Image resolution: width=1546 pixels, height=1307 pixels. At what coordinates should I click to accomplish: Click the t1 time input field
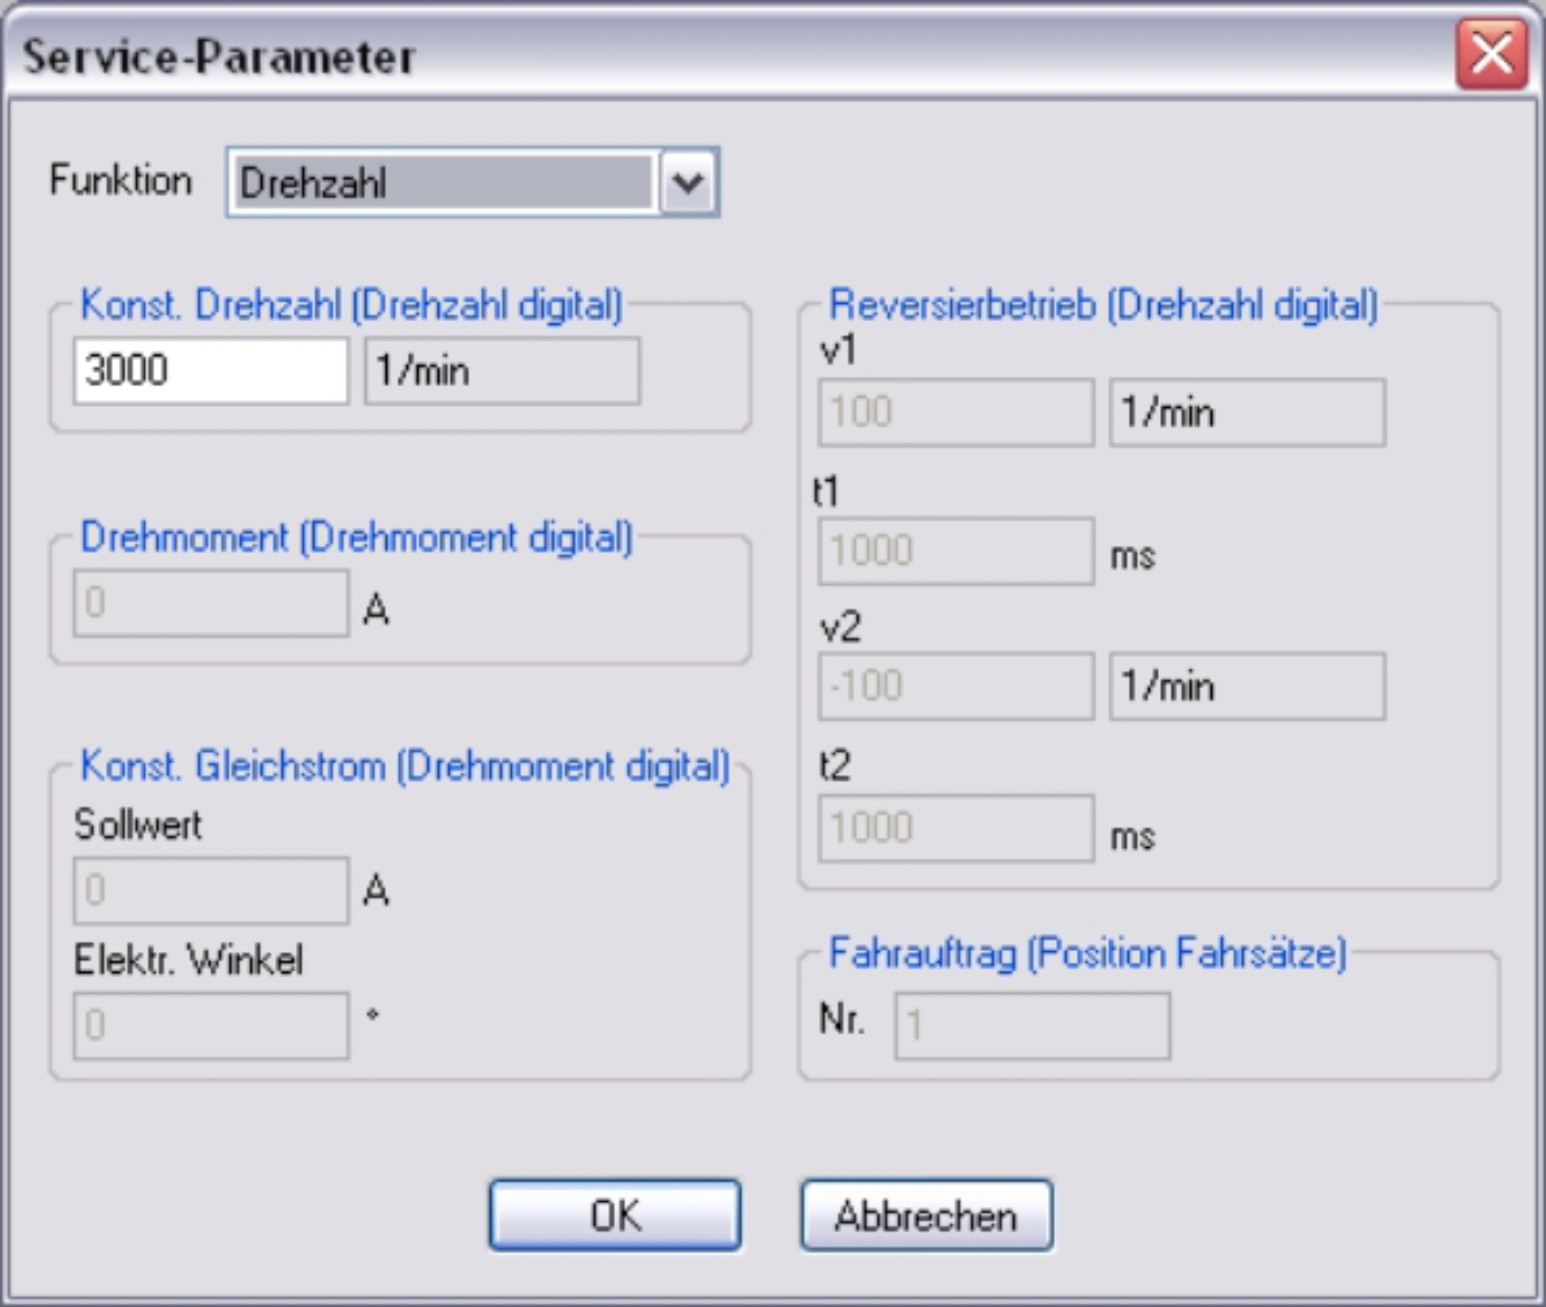coord(955,551)
